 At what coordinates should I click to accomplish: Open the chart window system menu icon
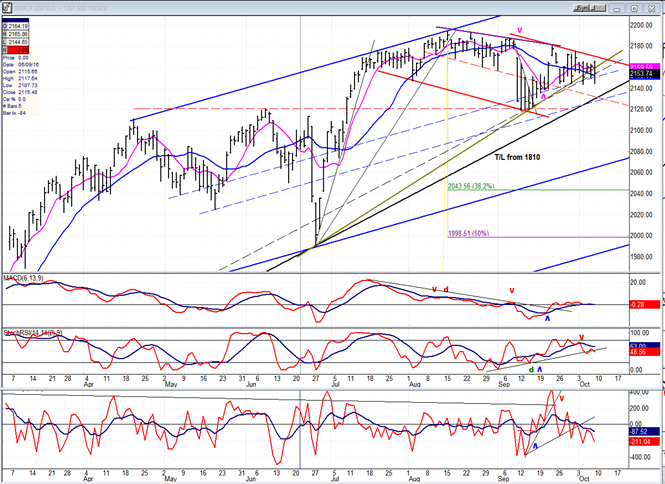[x=6, y=8]
